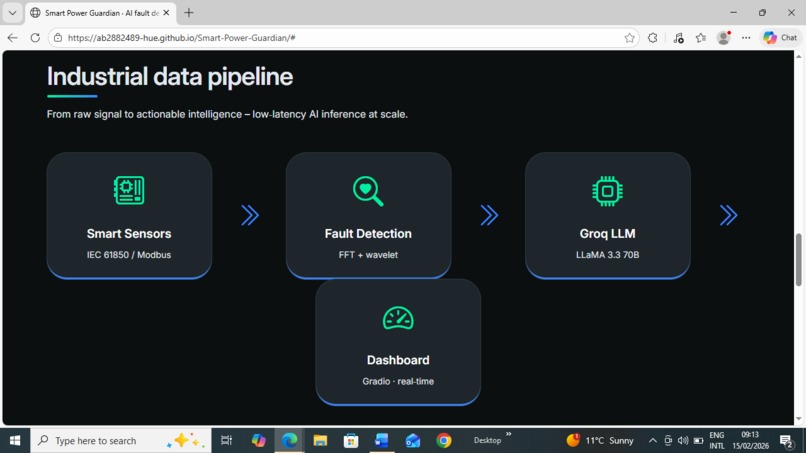Screen dimensions: 806x453
Task: Click the Smart Sensors circuit board icon
Action: pos(129,190)
